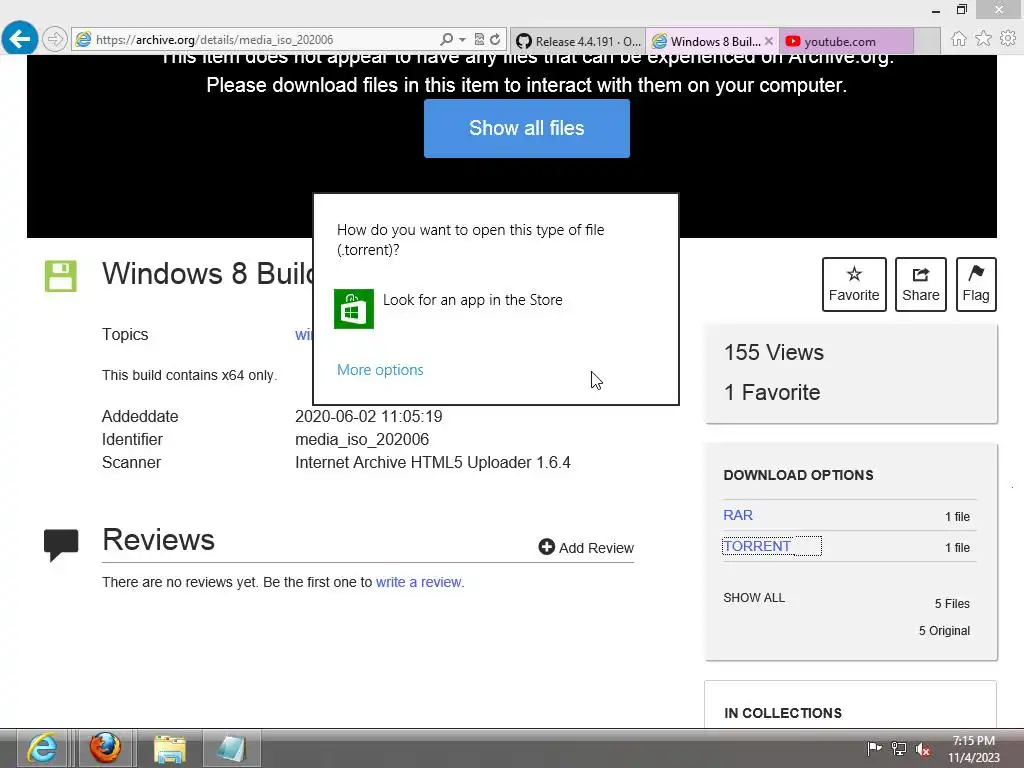This screenshot has height=768, width=1024.
Task: Open a new blank tab
Action: (x=927, y=41)
